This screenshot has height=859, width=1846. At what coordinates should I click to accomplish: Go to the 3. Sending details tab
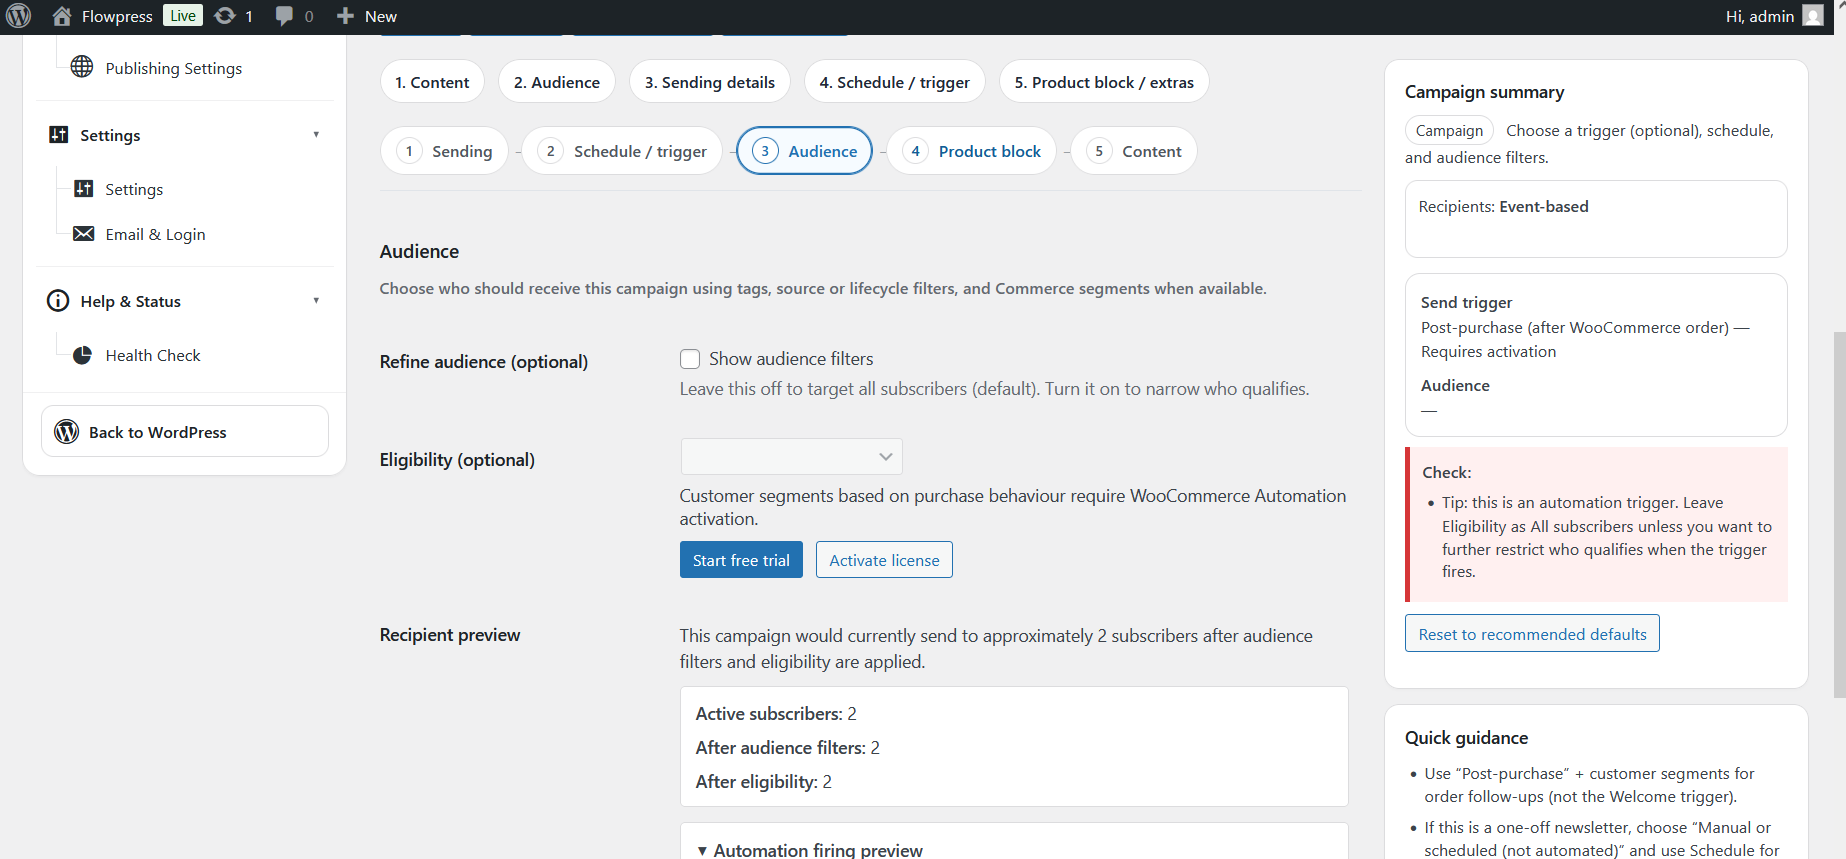710,82
